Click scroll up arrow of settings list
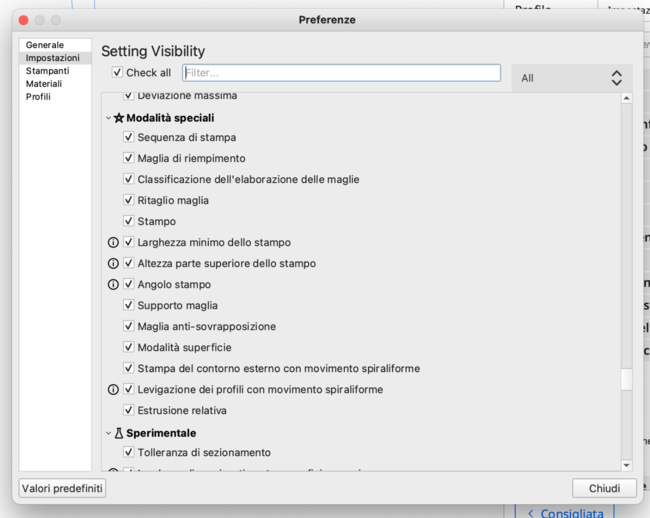 coord(627,98)
